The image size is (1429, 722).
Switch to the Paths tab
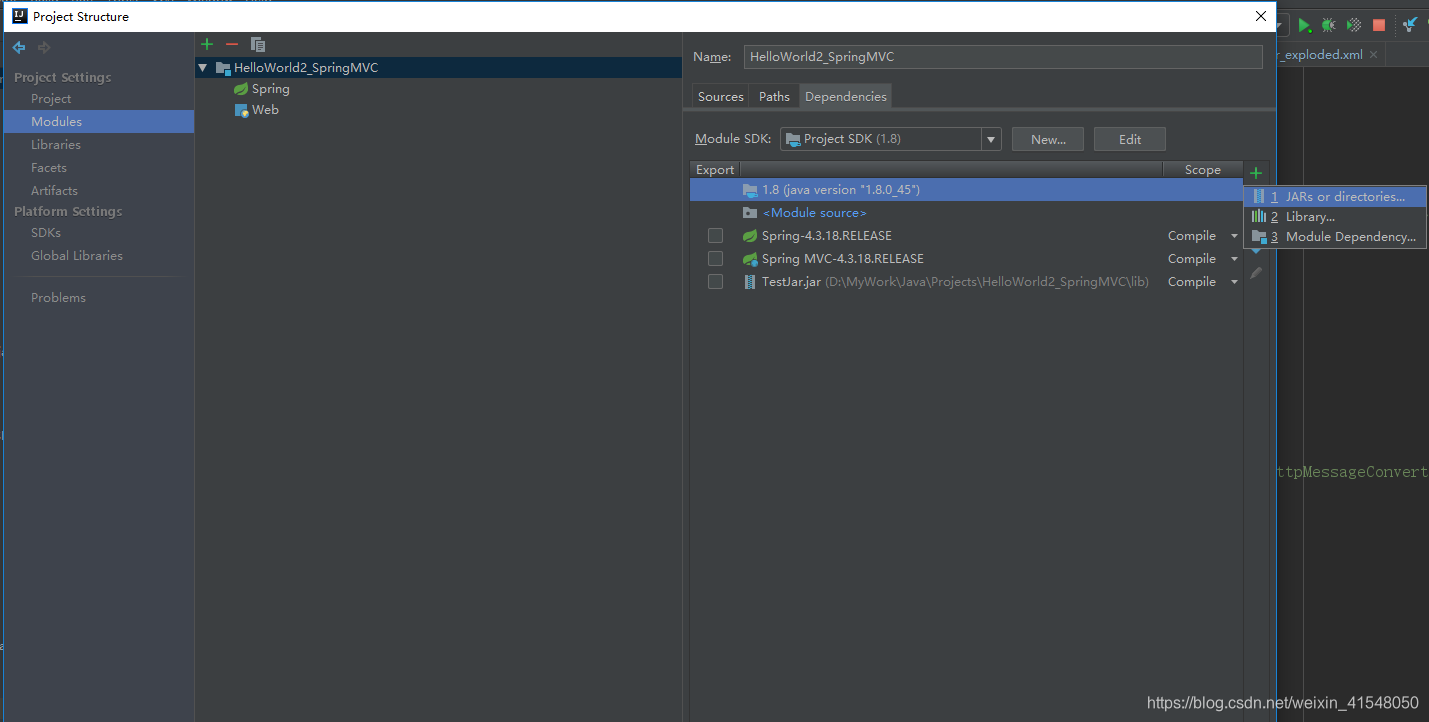[x=774, y=96]
